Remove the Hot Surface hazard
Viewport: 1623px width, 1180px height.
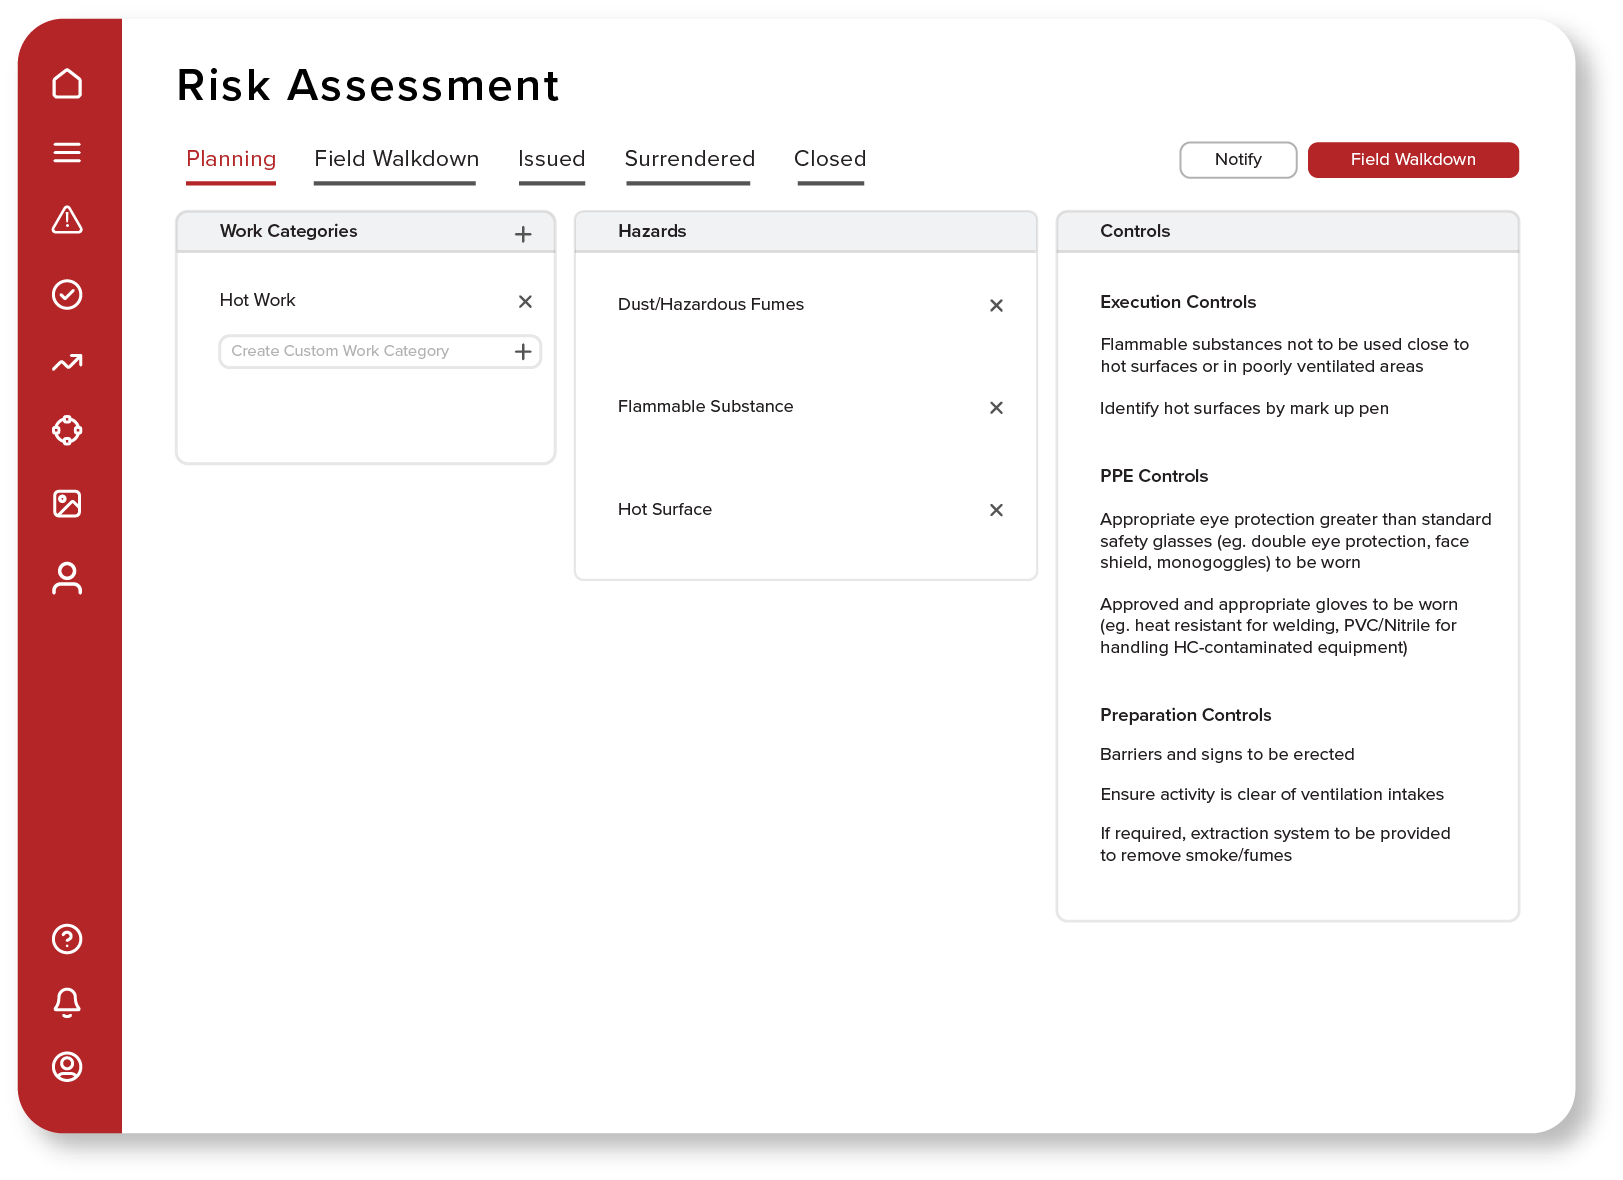996,510
